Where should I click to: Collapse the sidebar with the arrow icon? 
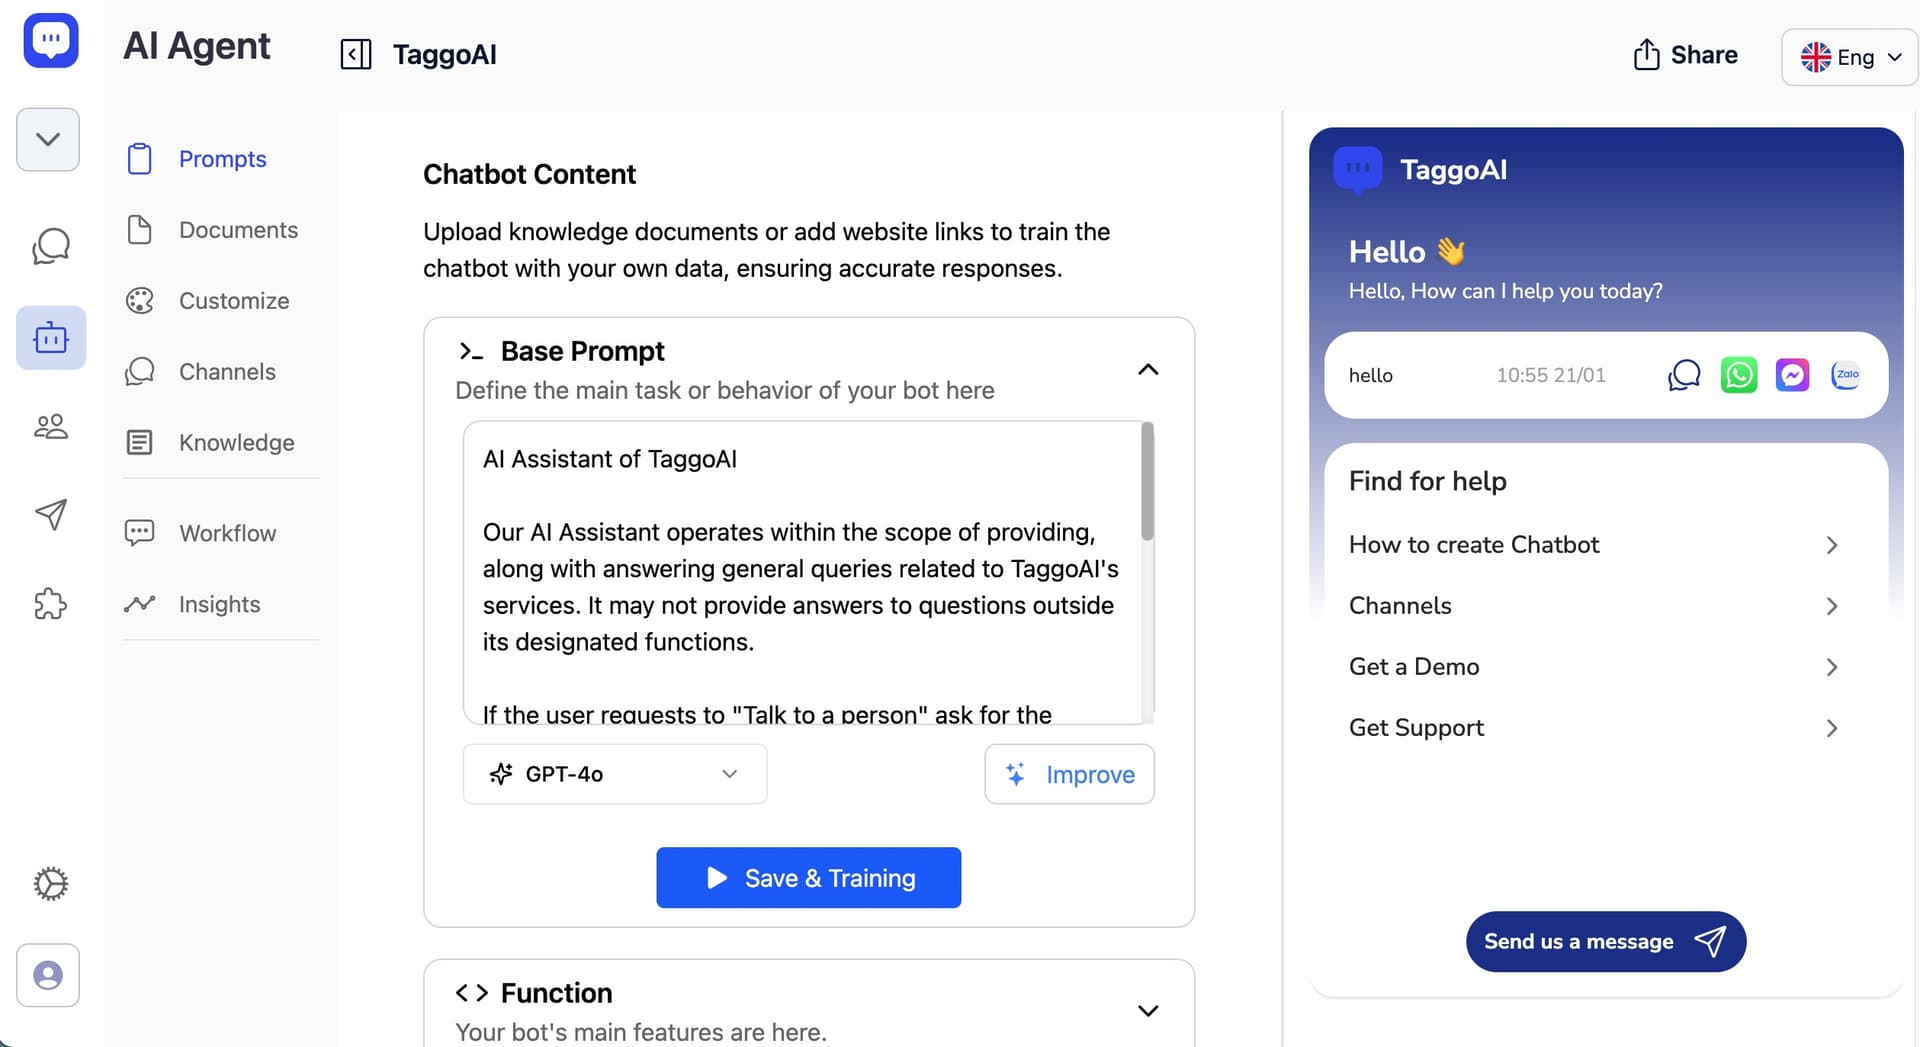click(x=356, y=55)
